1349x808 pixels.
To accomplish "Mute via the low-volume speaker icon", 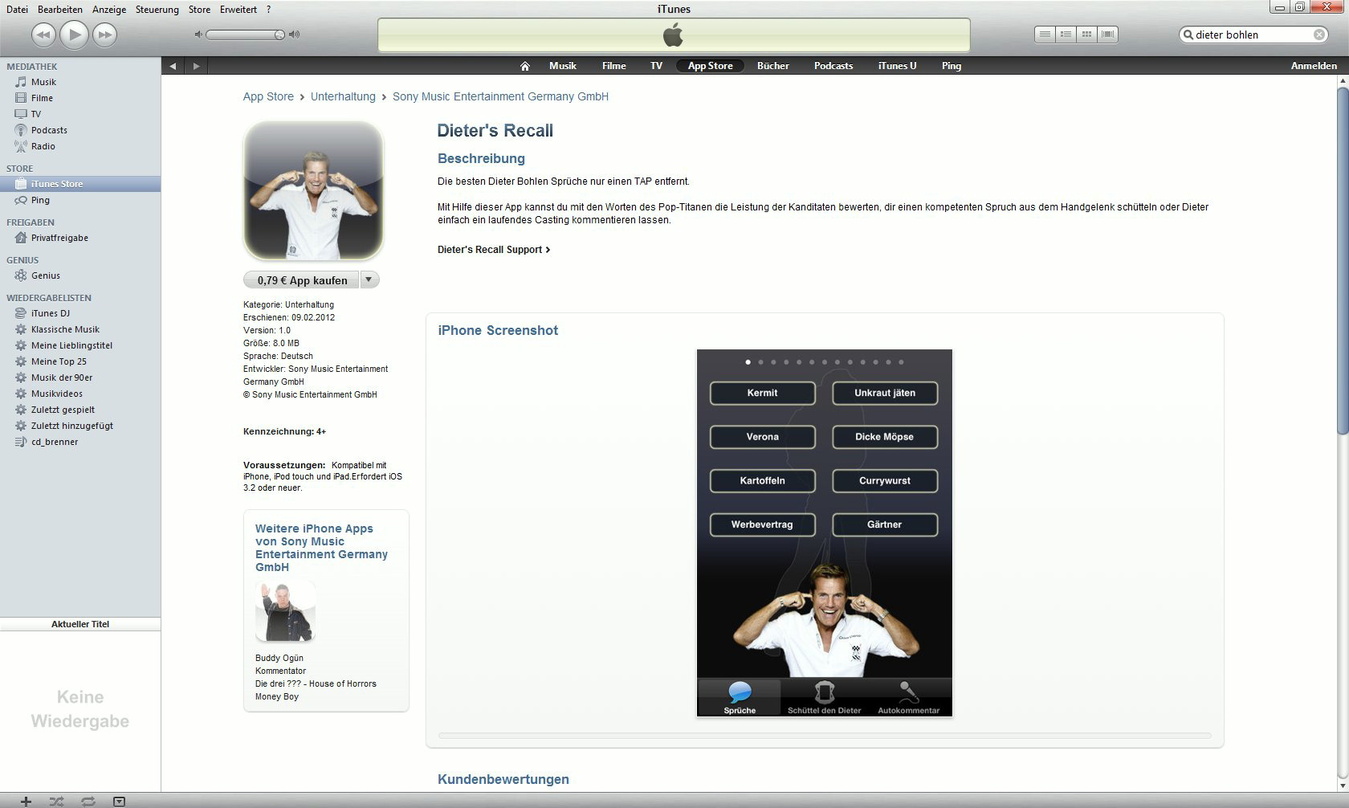I will click(x=198, y=34).
